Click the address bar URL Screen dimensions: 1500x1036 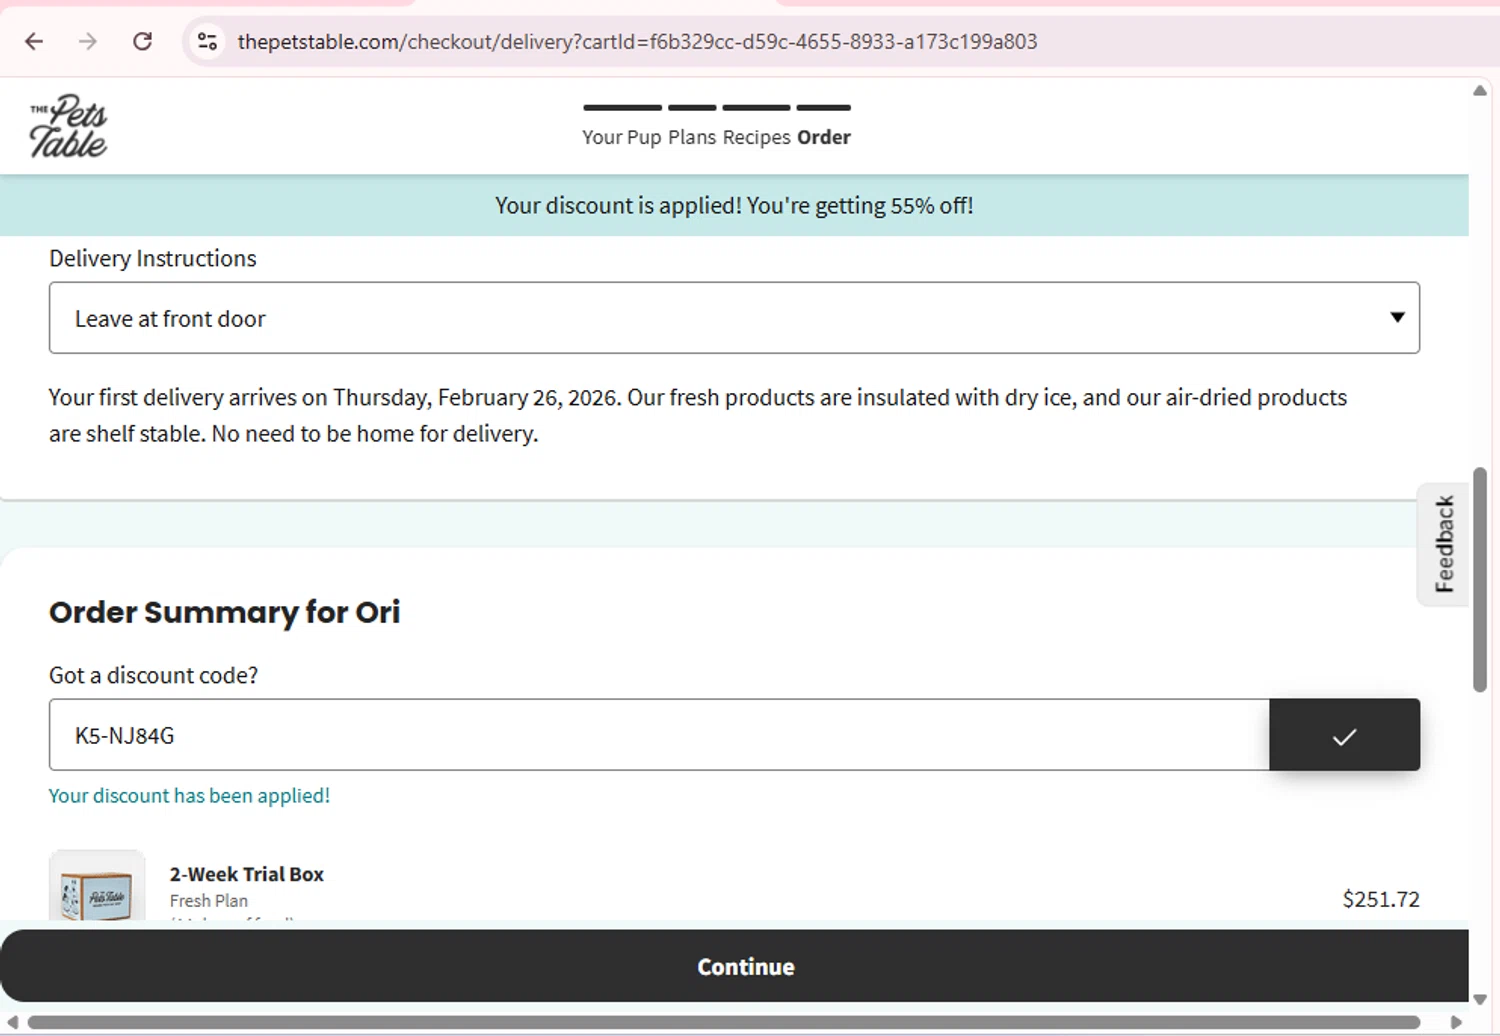pos(637,42)
